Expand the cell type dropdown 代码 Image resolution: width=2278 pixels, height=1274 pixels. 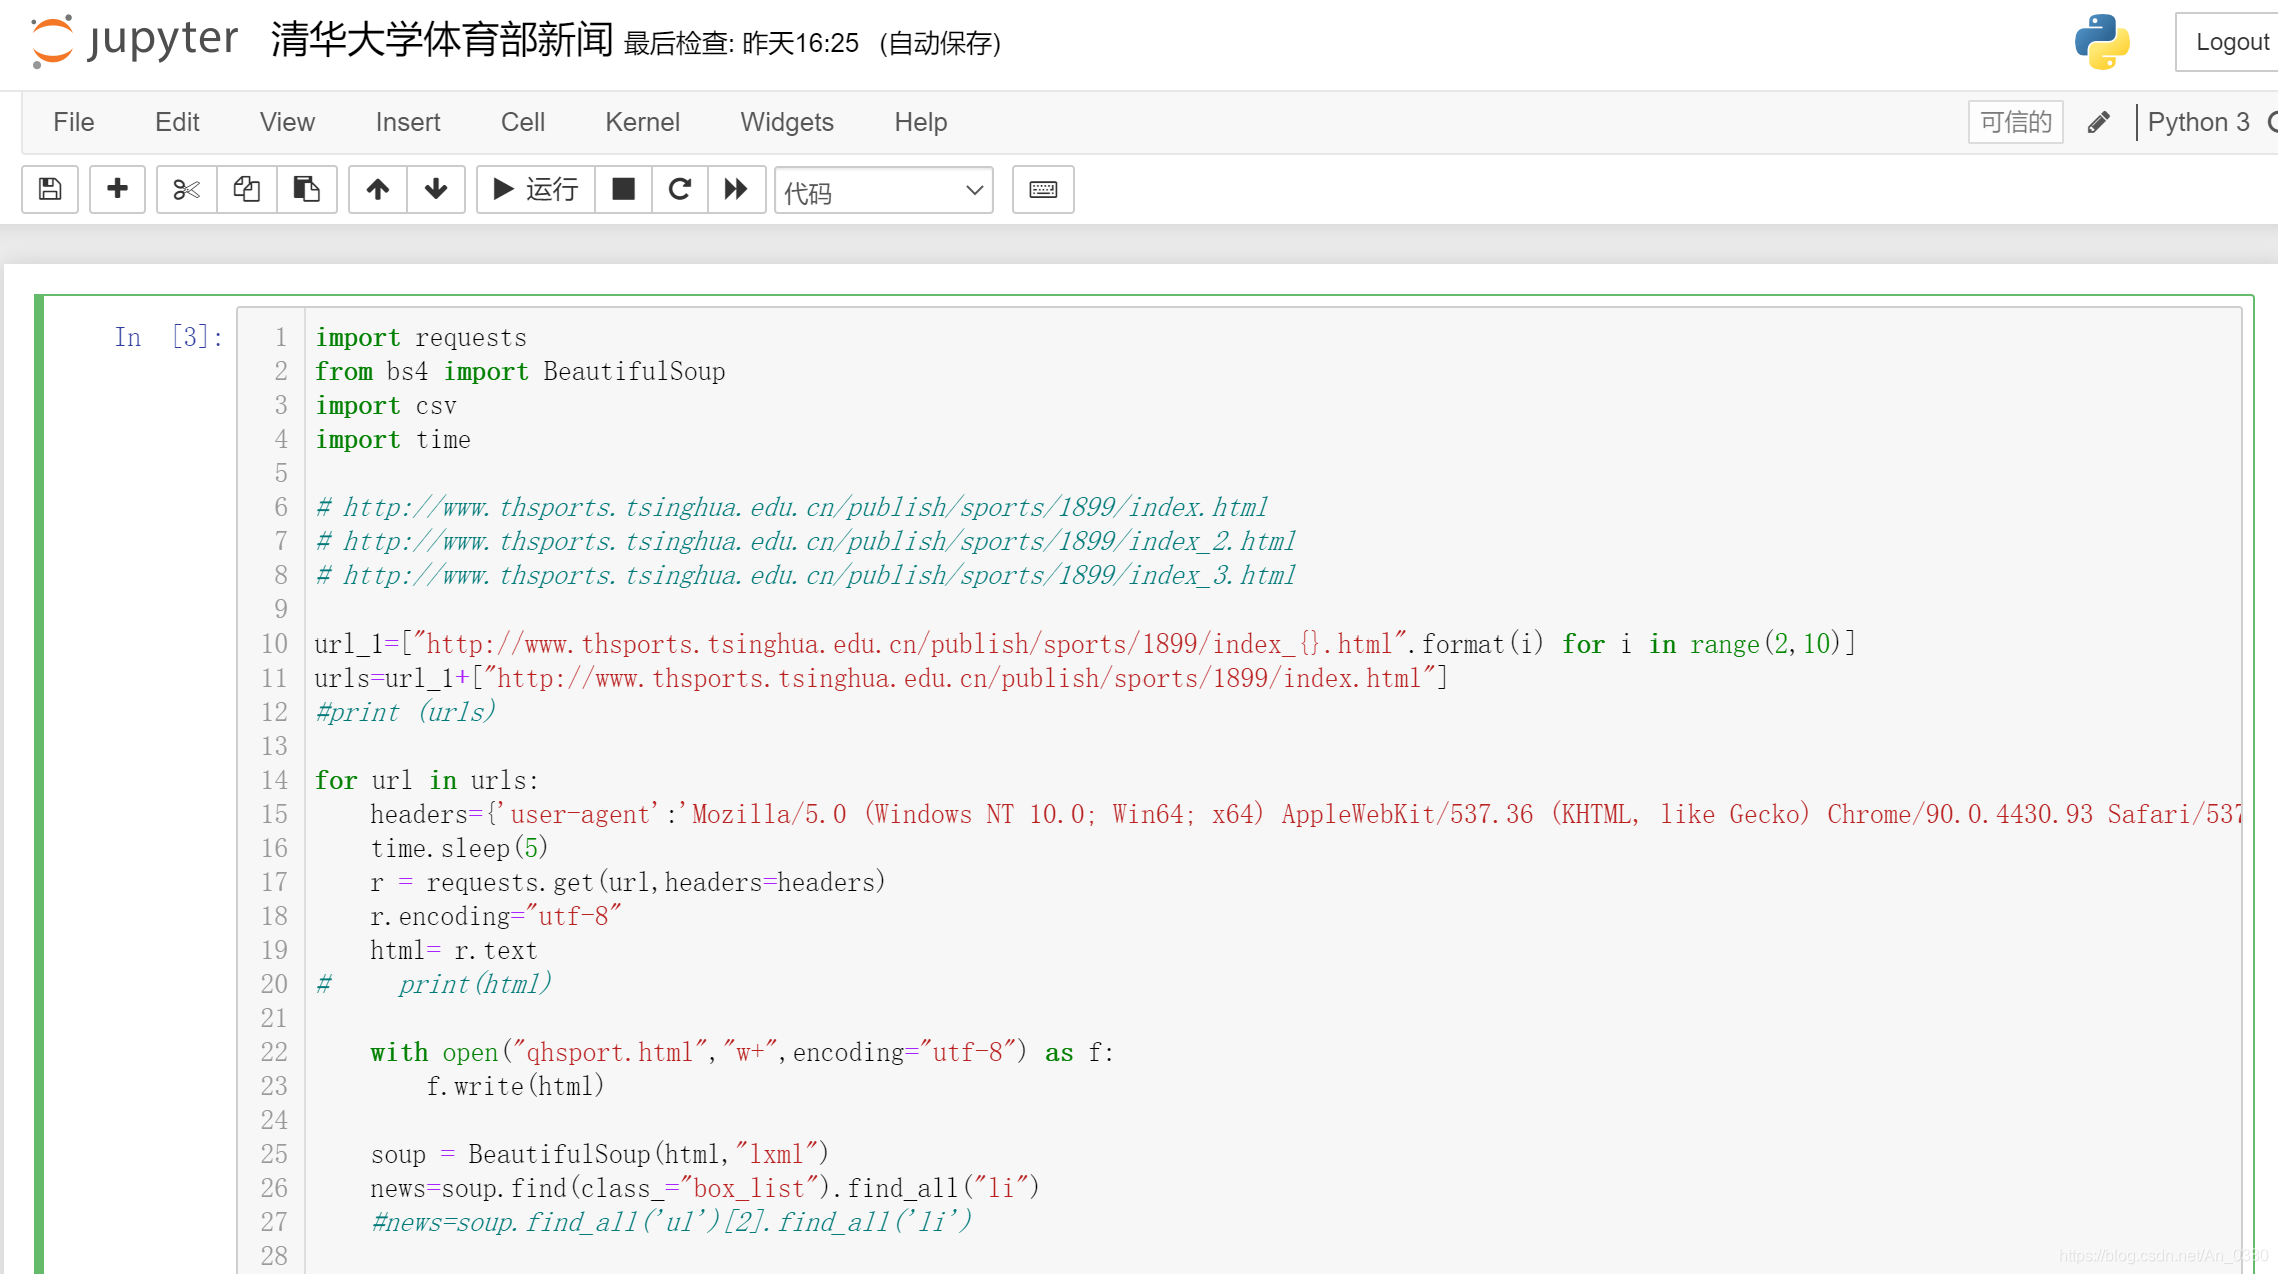coord(884,190)
